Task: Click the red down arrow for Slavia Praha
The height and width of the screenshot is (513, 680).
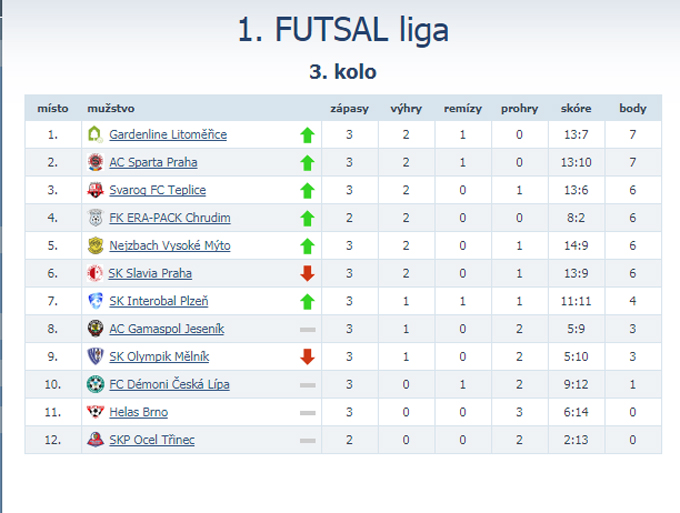Action: [x=307, y=273]
